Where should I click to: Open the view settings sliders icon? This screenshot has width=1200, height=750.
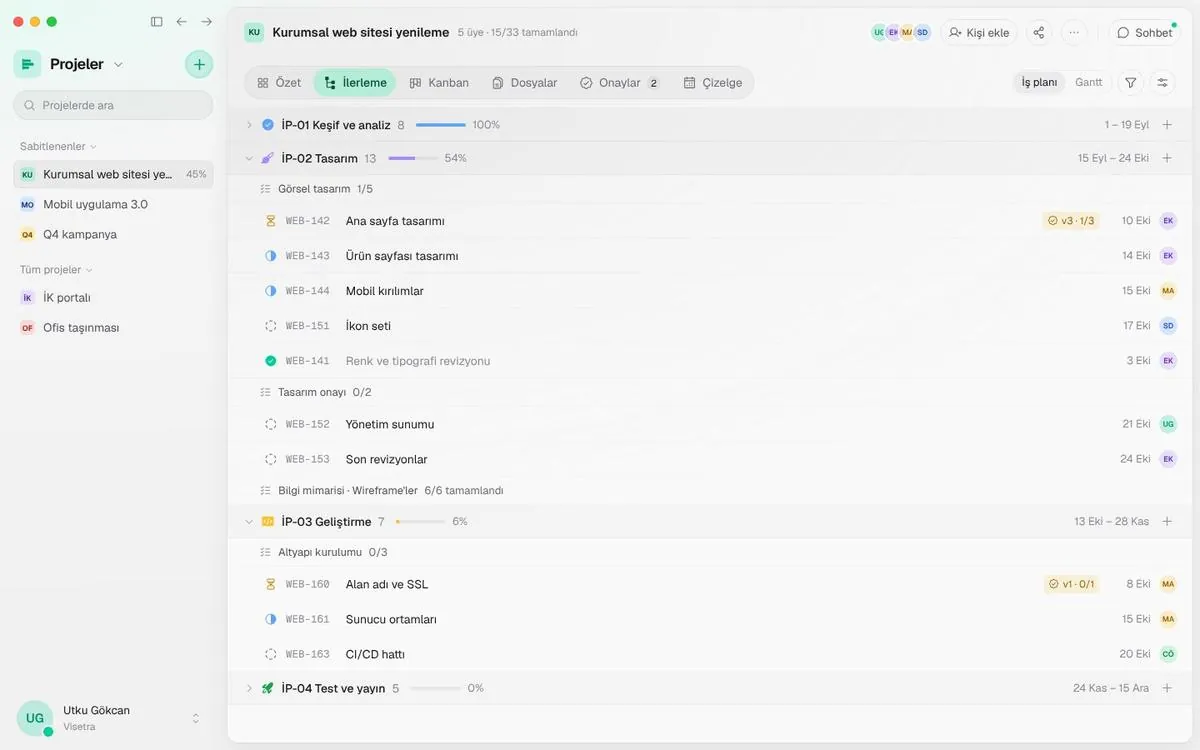pyautogui.click(x=1163, y=82)
